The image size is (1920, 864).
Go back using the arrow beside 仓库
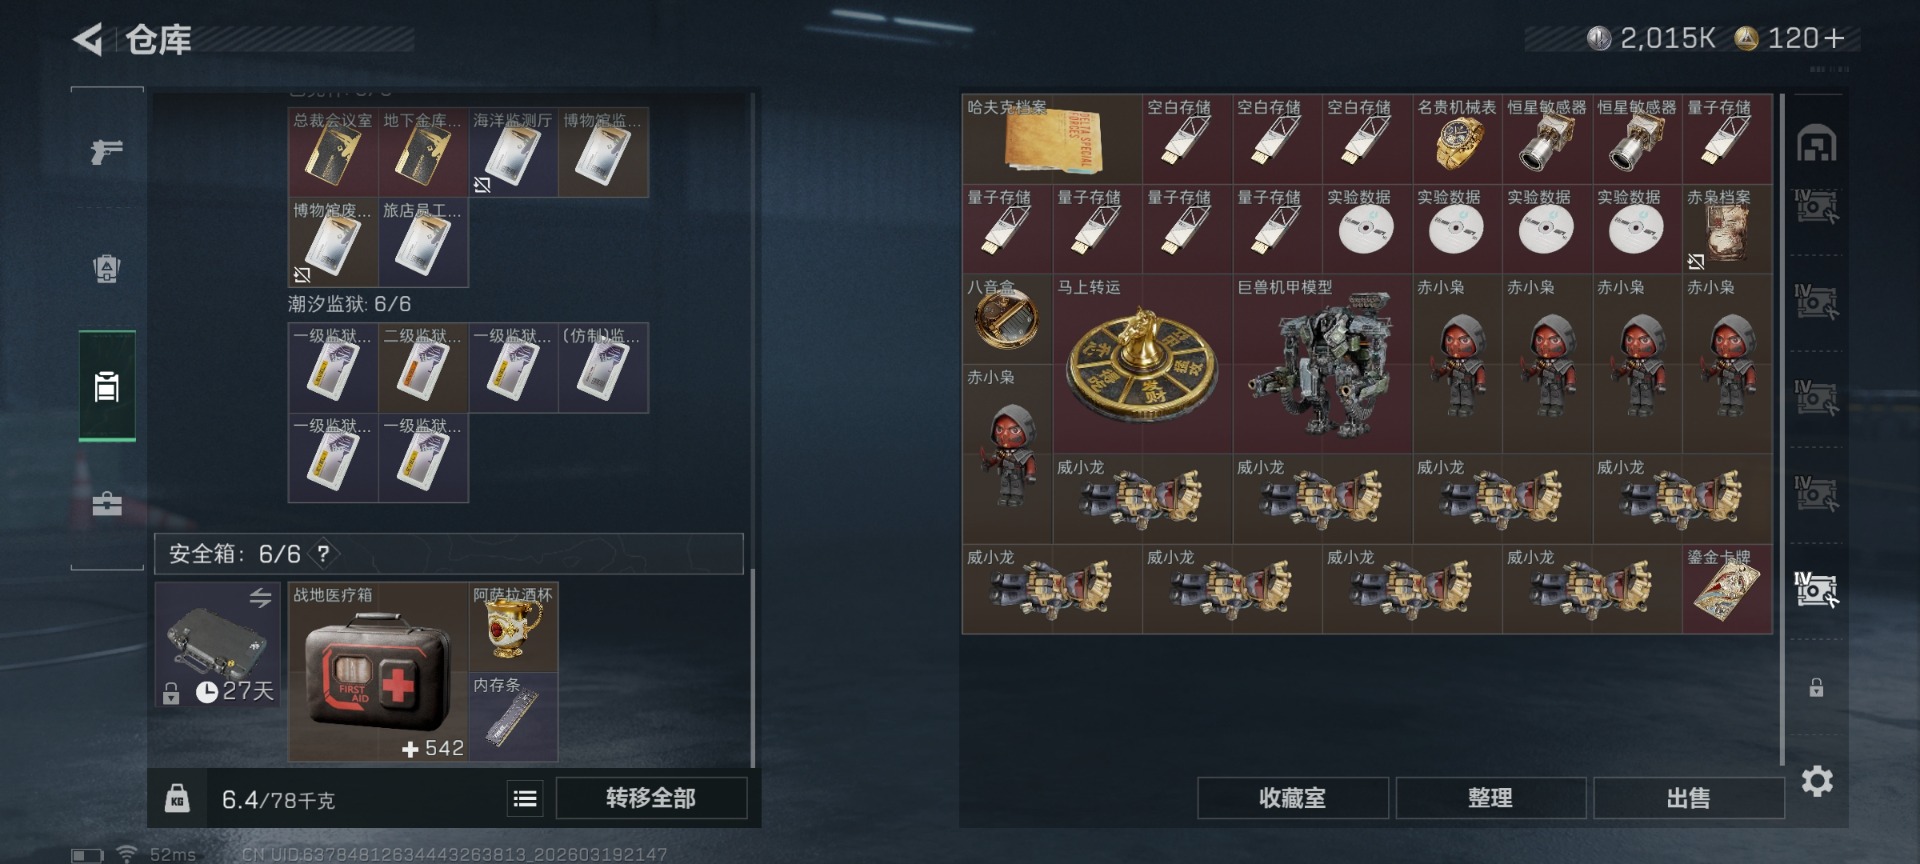(88, 39)
